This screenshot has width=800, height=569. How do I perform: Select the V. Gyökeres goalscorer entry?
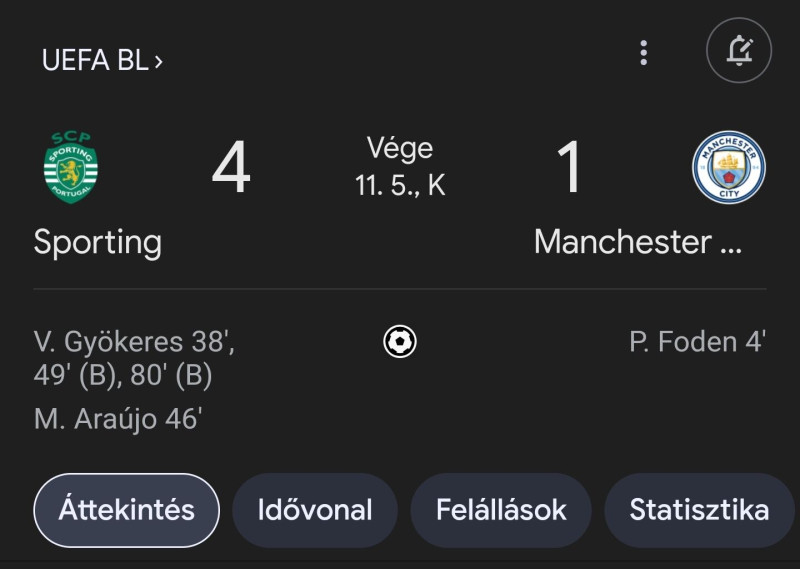134,358
